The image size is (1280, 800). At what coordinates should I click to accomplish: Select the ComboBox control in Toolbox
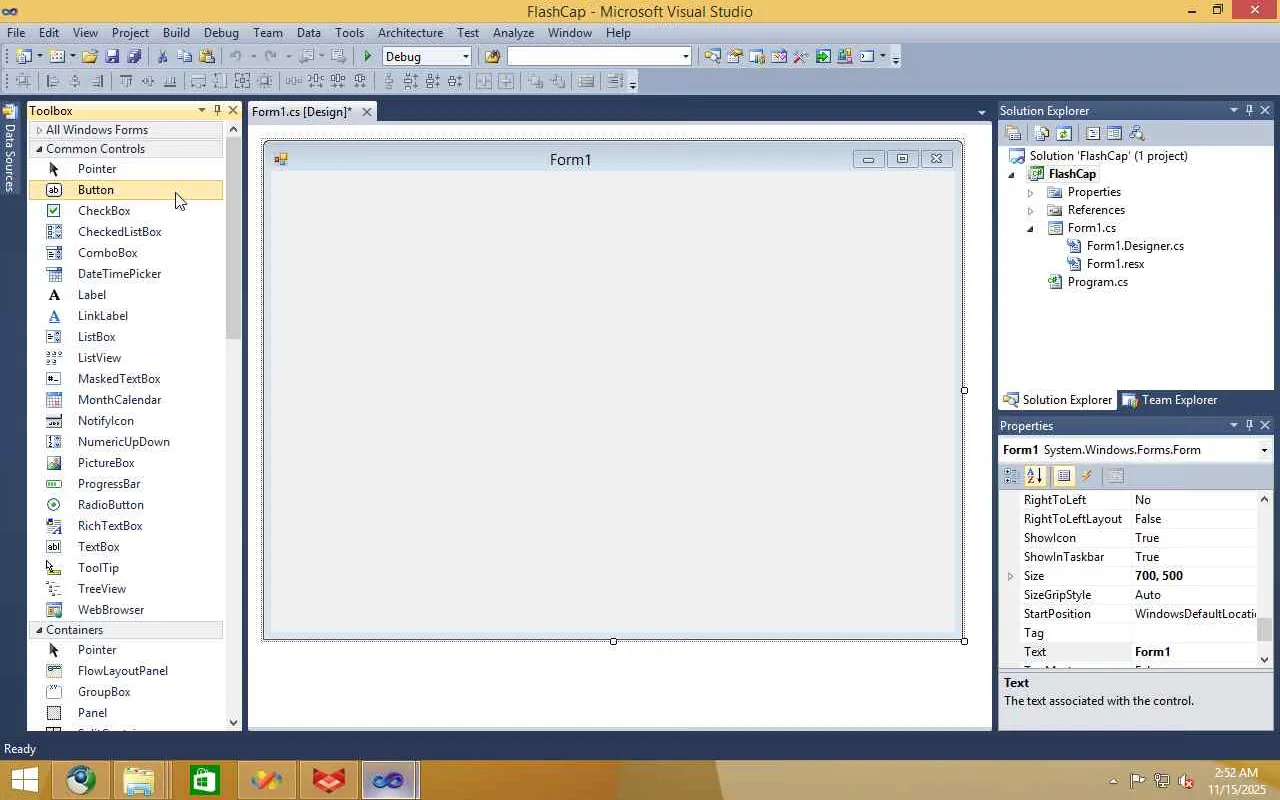125,253
